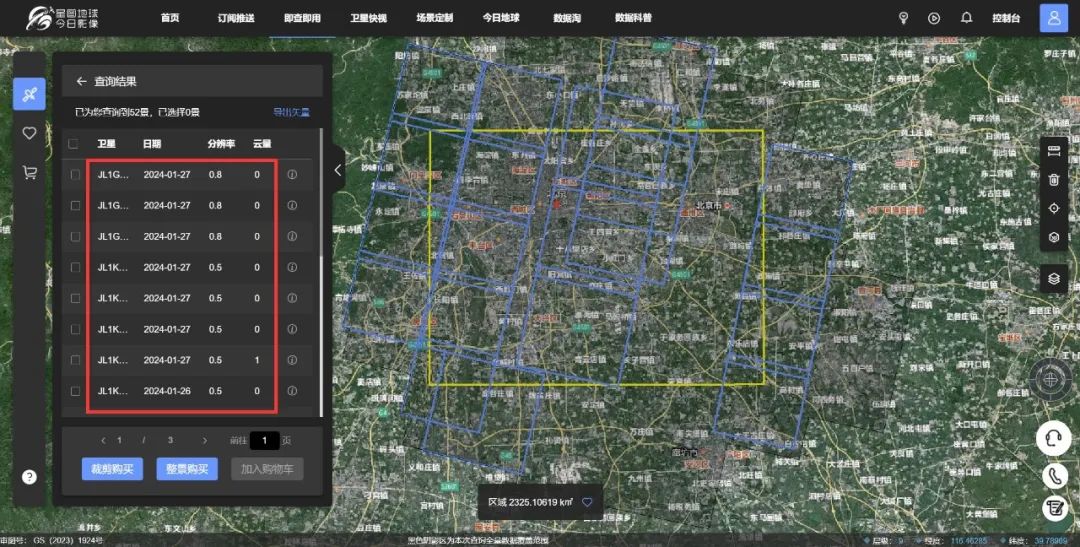
Task: Open the favorites heart icon in sidebar
Action: (29, 133)
